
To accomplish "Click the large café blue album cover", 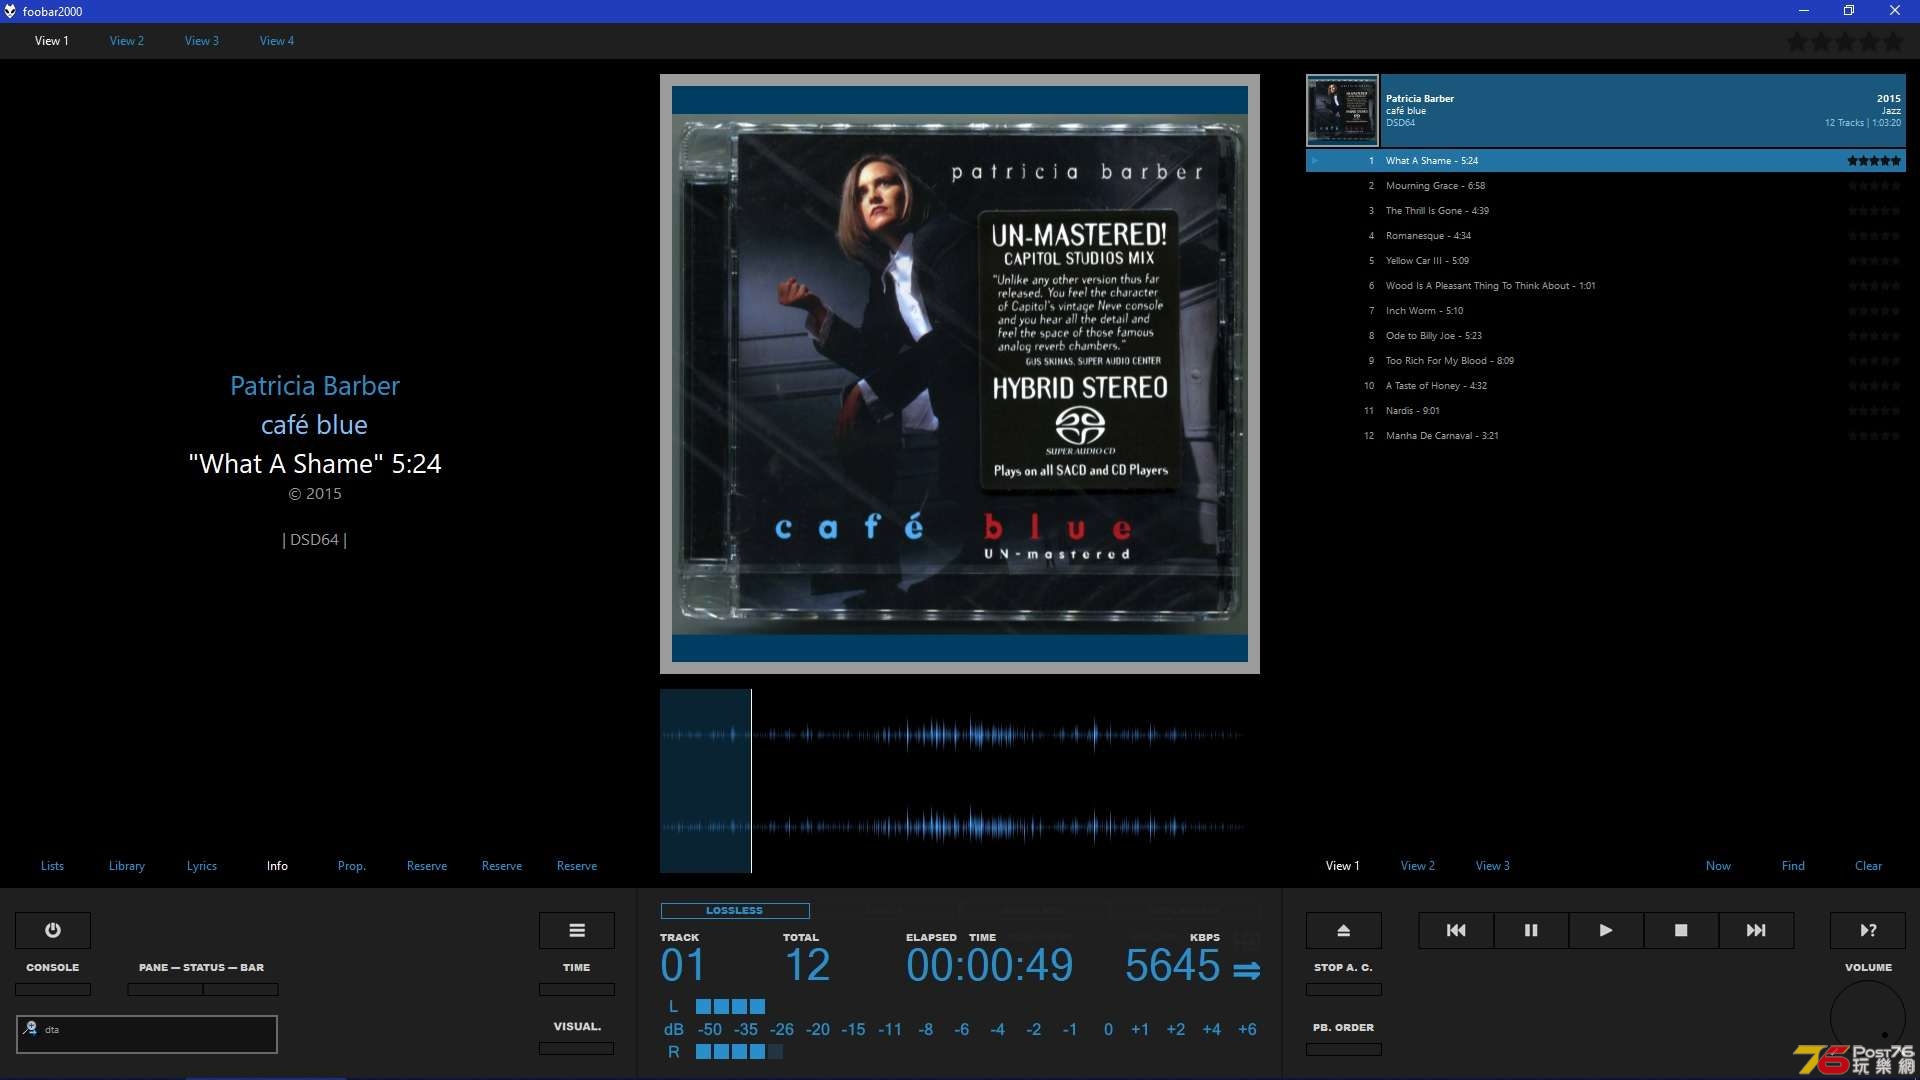I will (960, 374).
